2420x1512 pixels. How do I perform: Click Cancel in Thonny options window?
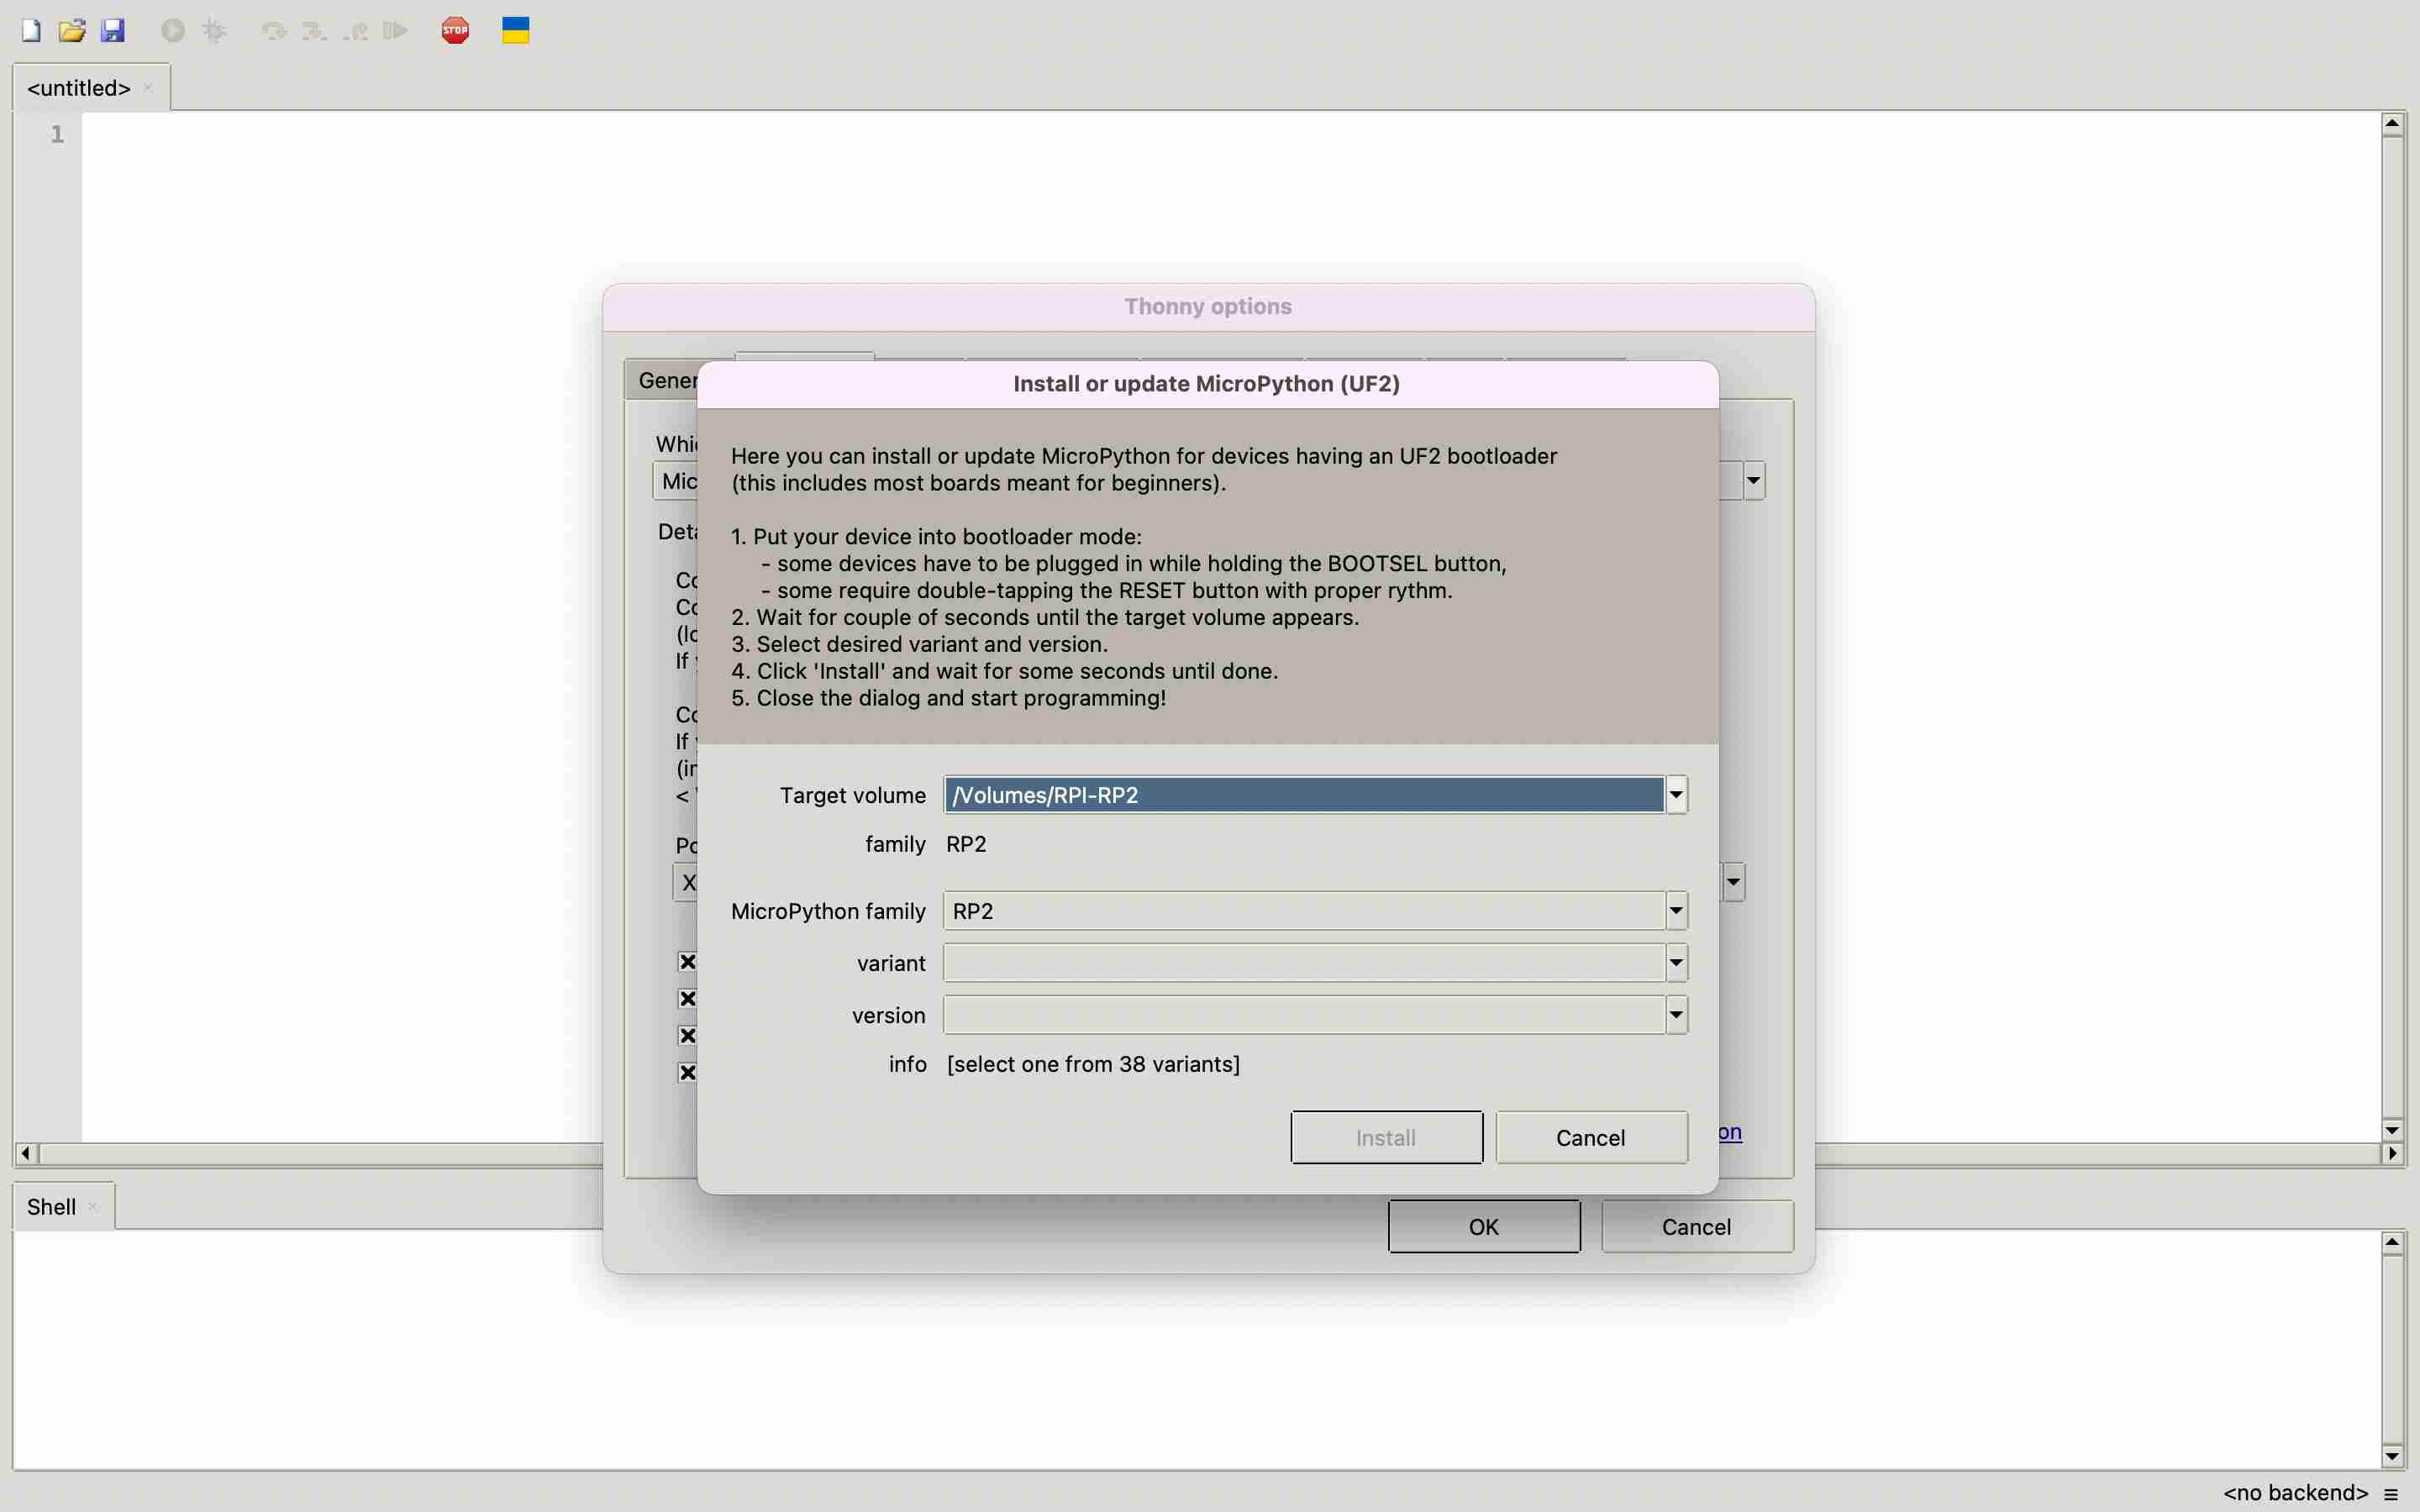tap(1697, 1226)
